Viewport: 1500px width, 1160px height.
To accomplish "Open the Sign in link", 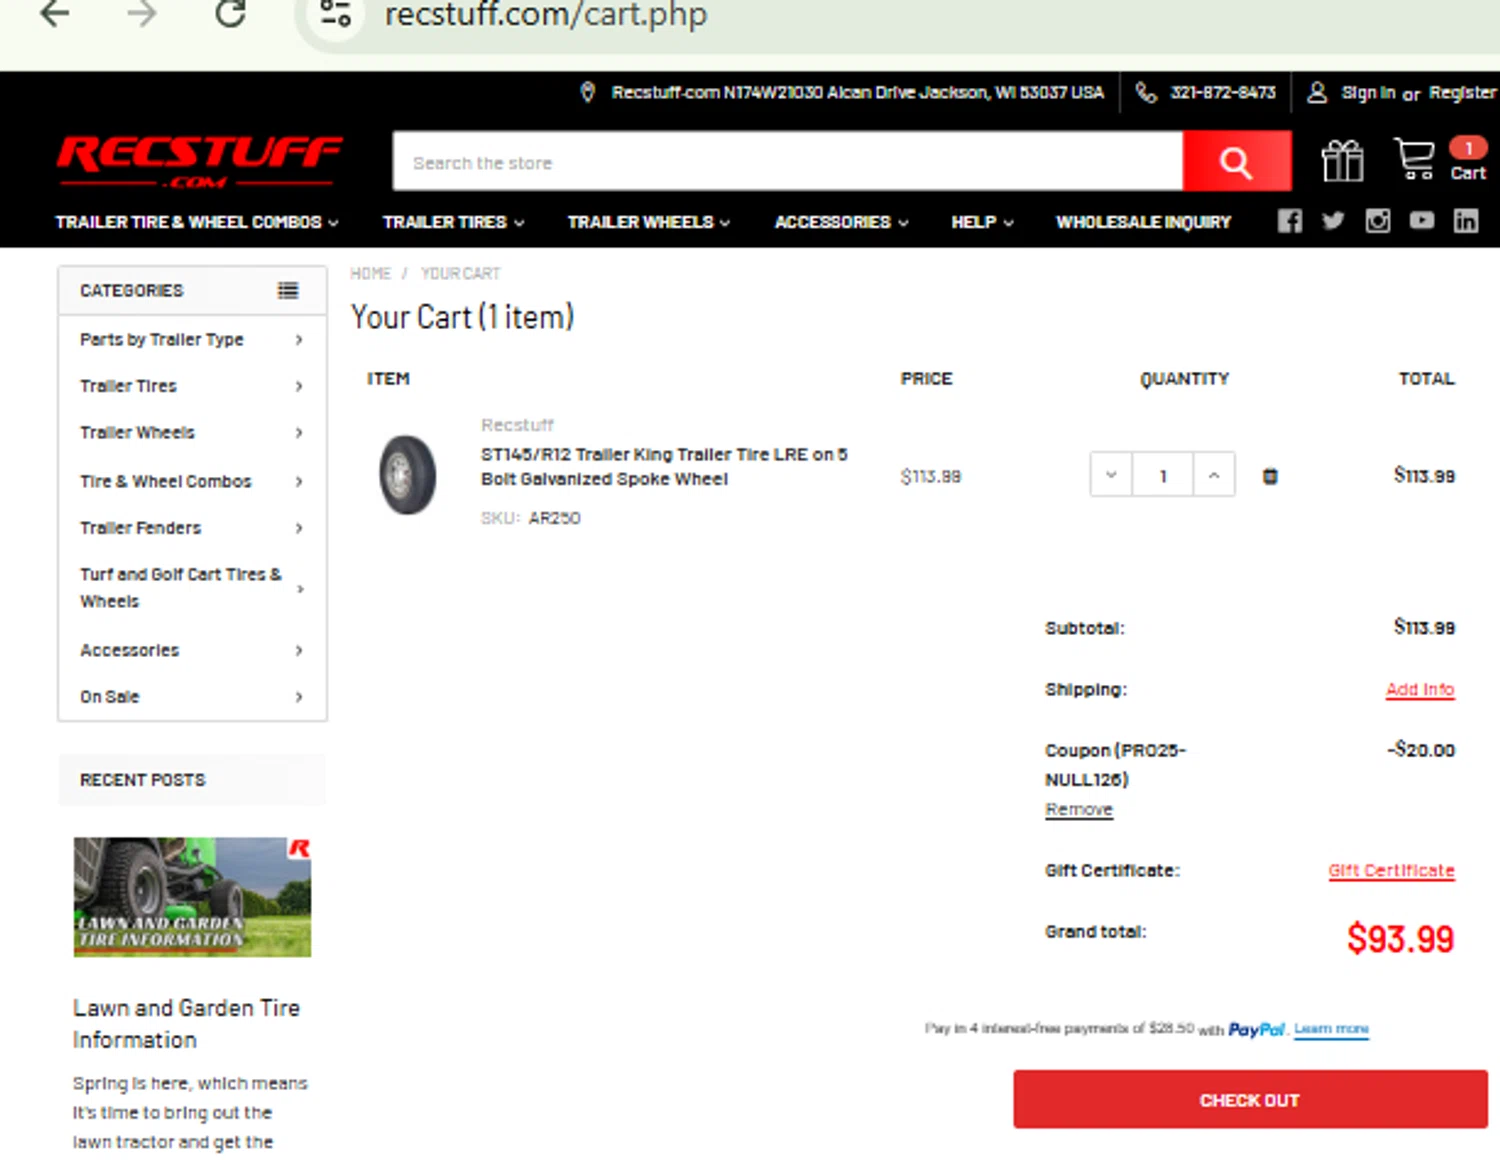I will (1368, 92).
